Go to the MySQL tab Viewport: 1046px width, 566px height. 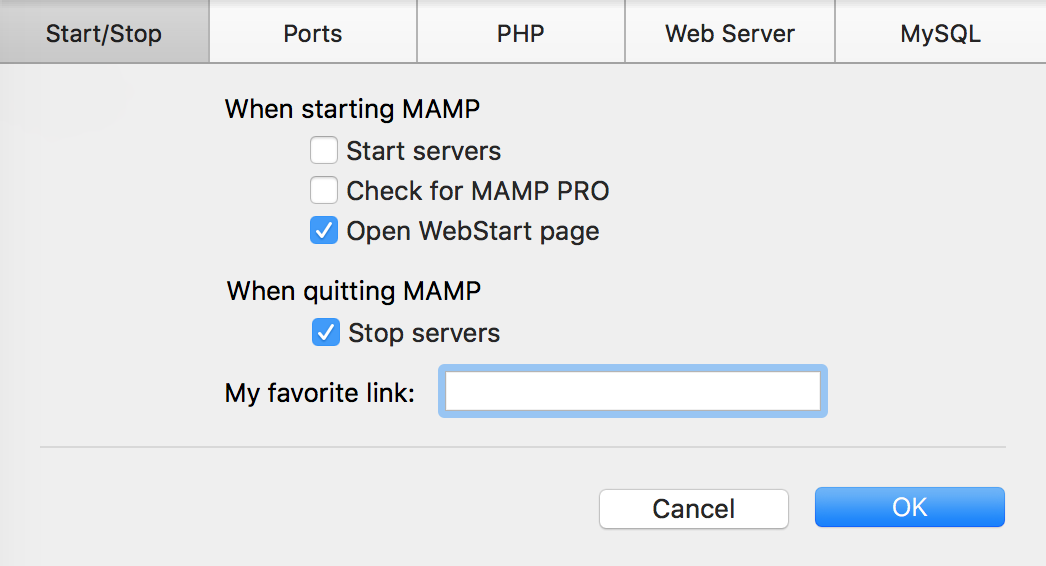pyautogui.click(x=940, y=33)
